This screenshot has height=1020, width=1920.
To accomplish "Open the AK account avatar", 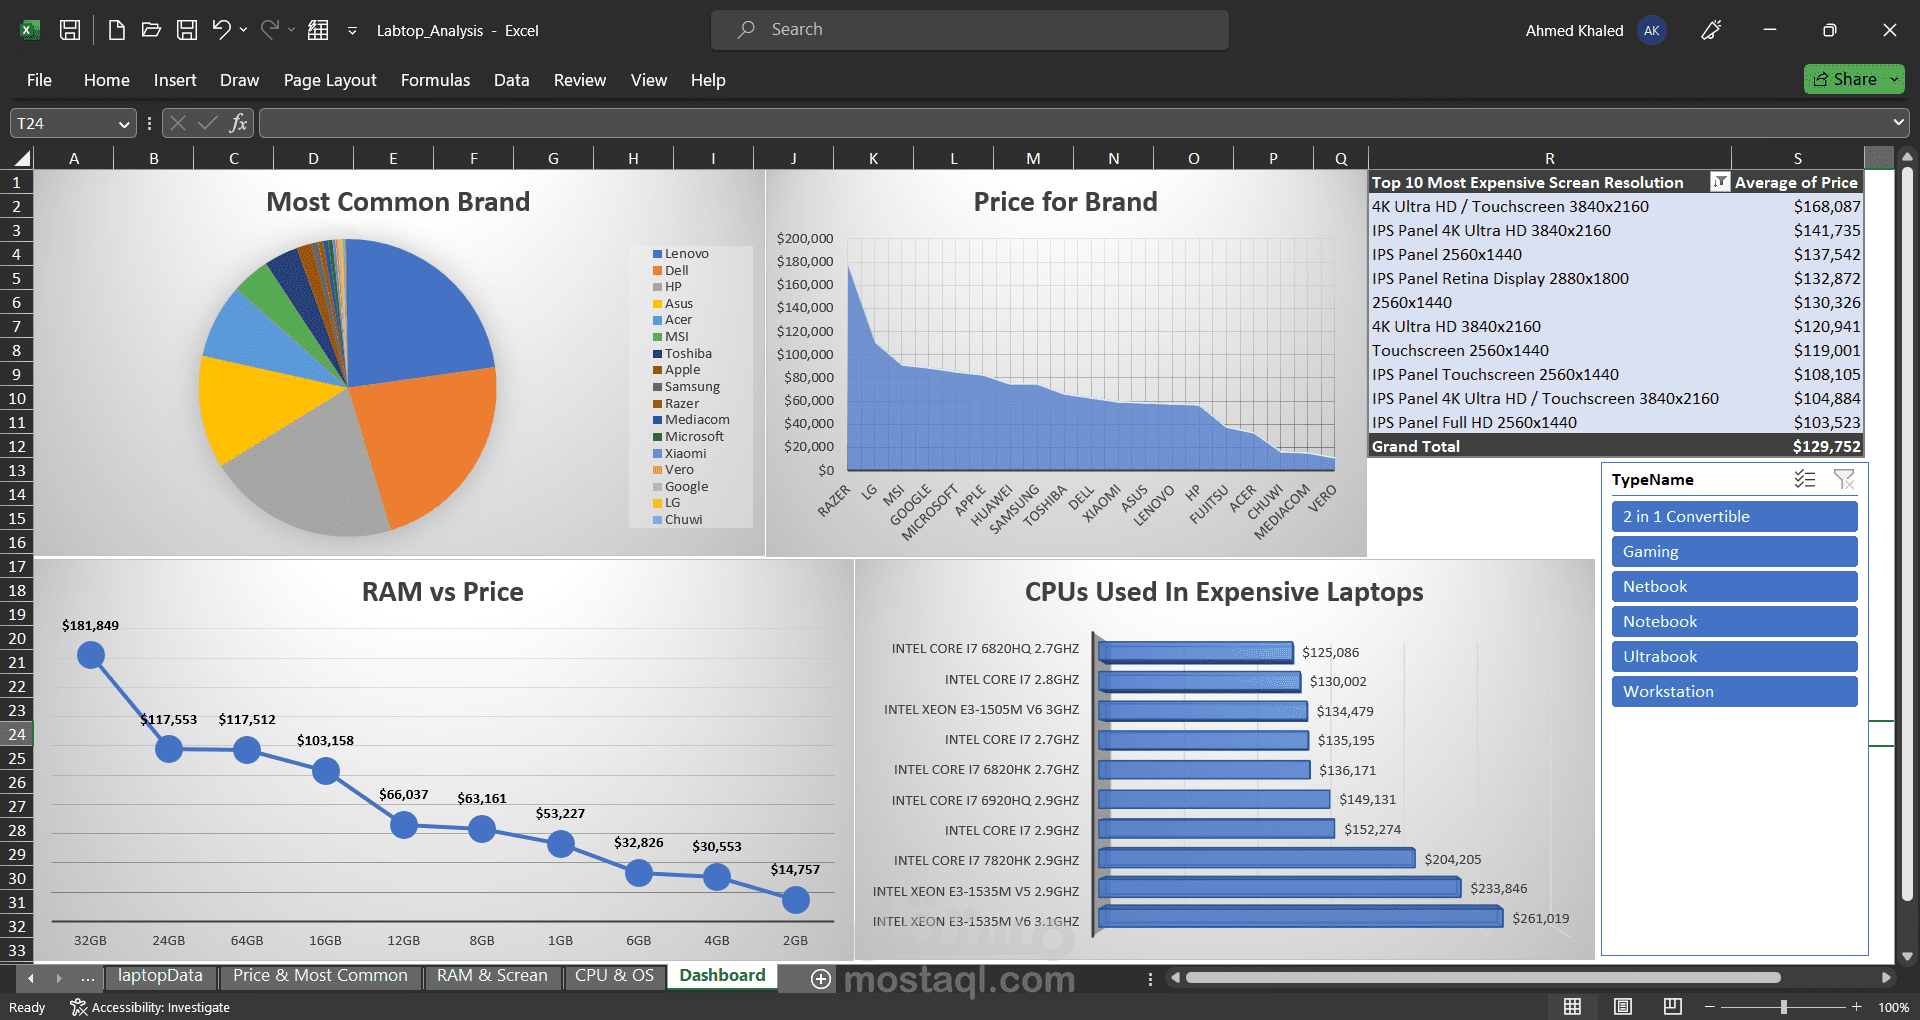I will [x=1652, y=30].
